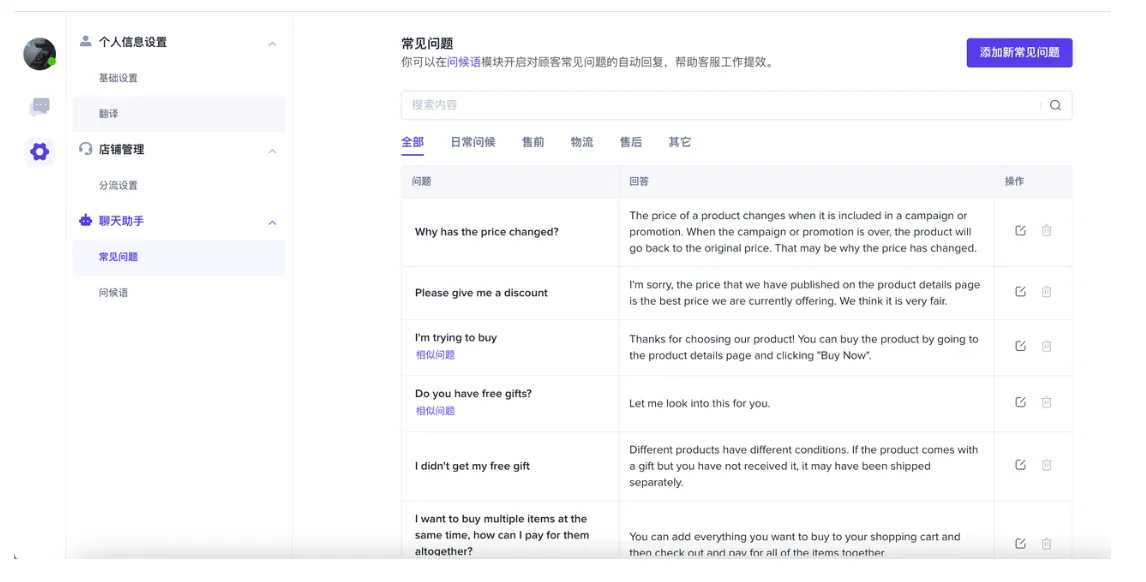Image resolution: width=1146 pixels, height=582 pixels.
Task: Click the robot icon beside 聊天助手
Action: point(86,220)
